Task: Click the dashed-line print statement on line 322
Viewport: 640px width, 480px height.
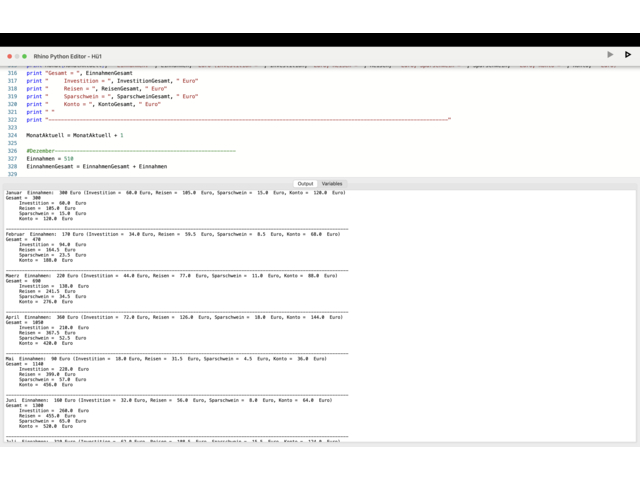Action: click(239, 120)
